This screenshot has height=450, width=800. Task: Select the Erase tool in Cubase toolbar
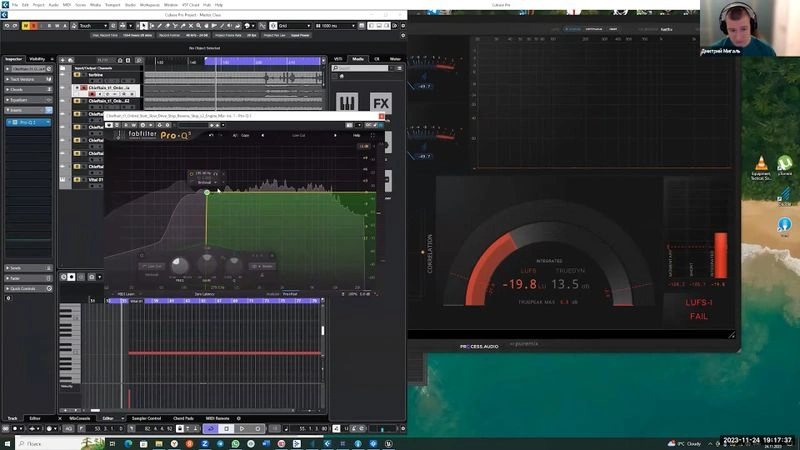click(167, 26)
